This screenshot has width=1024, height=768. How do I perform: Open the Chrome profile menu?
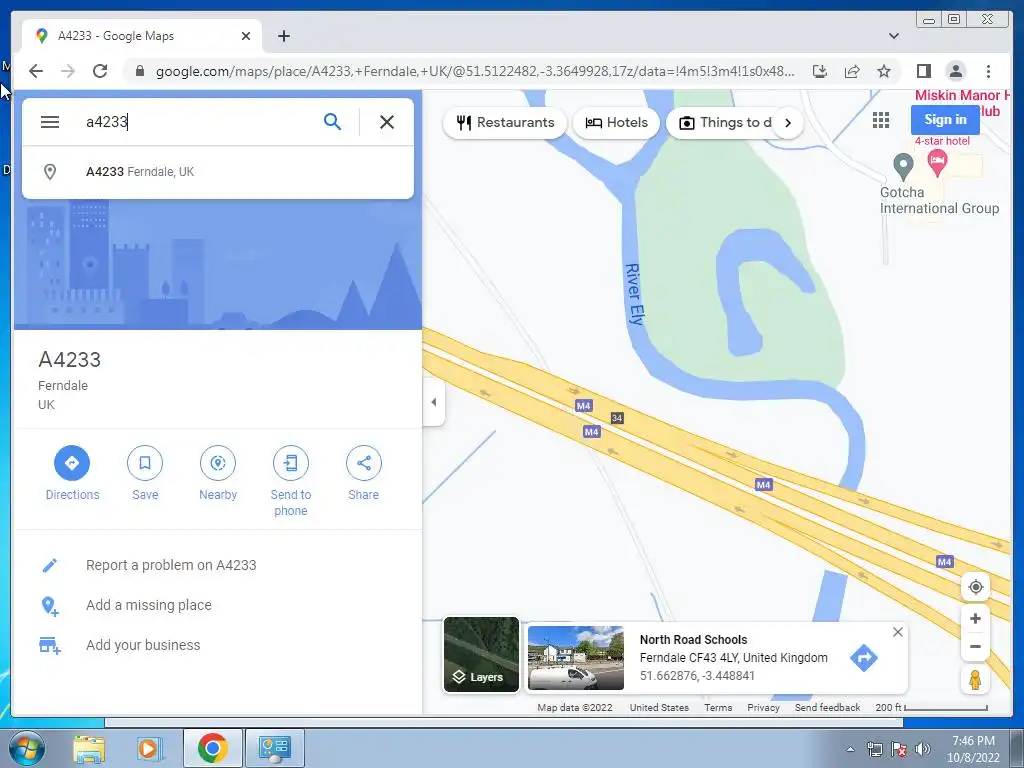click(955, 71)
